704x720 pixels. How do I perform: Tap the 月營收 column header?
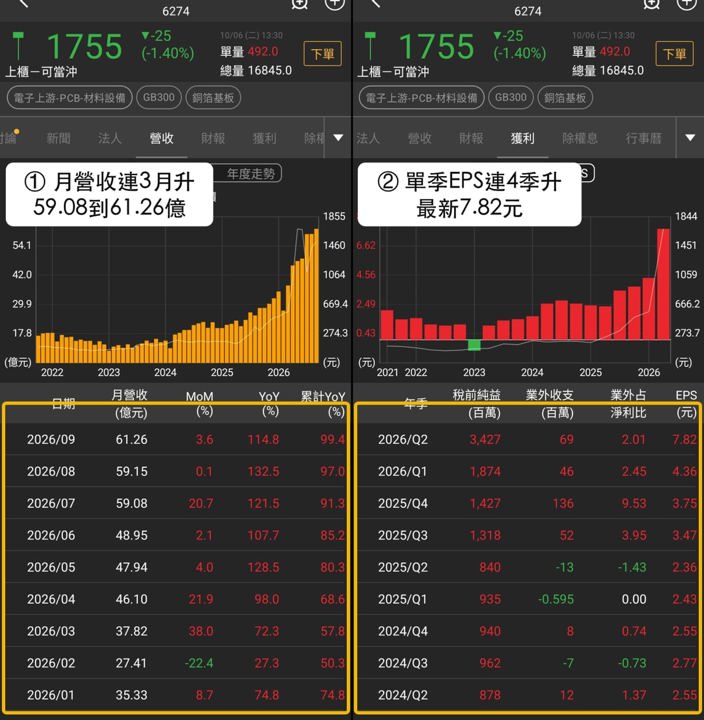pyautogui.click(x=130, y=404)
